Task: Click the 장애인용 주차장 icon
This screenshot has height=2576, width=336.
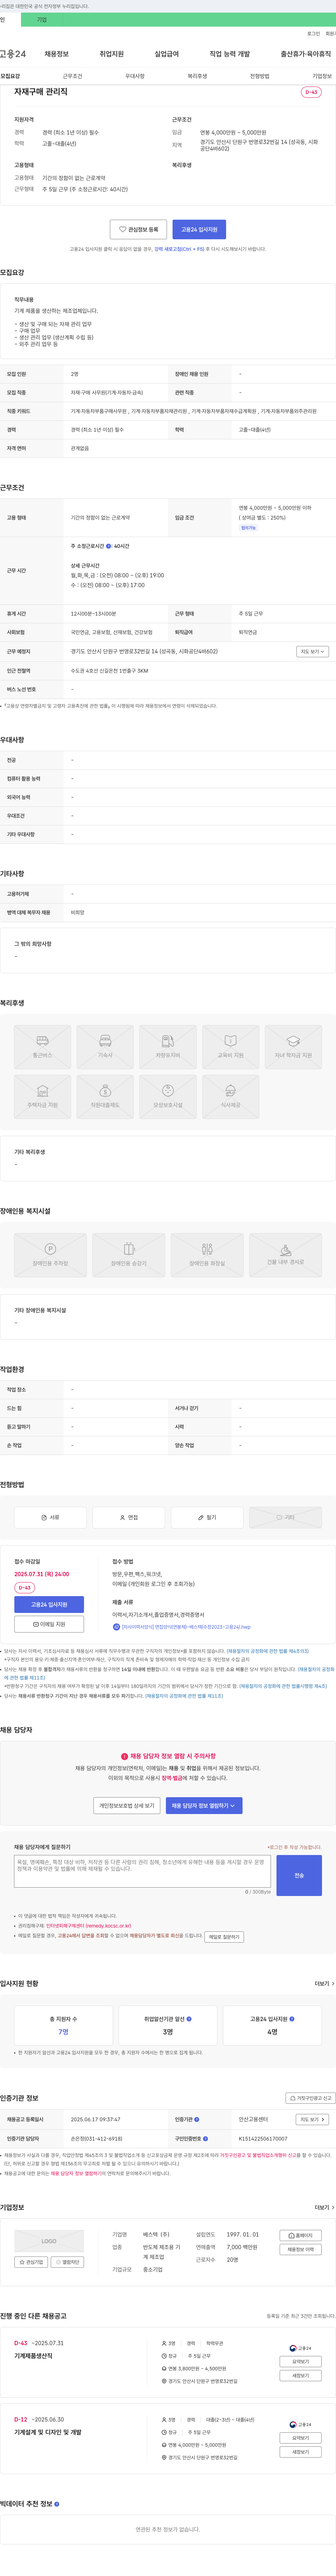Action: click(x=50, y=1255)
